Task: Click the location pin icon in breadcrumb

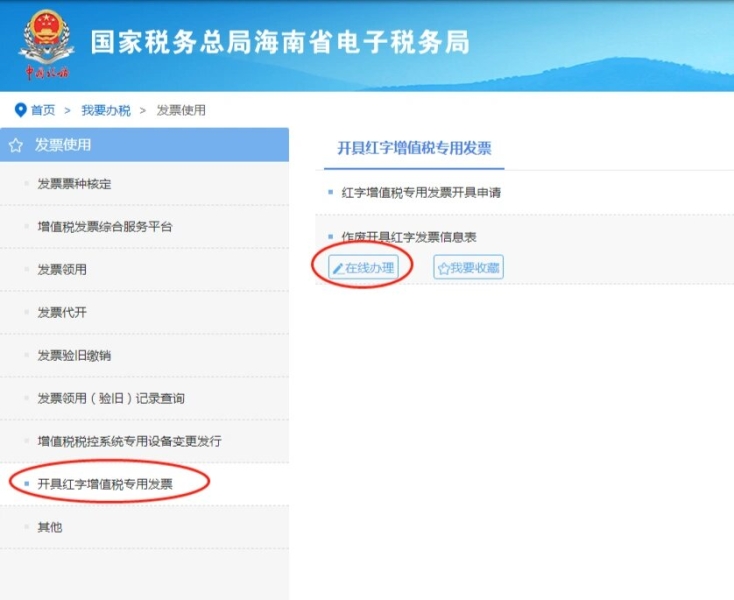Action: 20,110
